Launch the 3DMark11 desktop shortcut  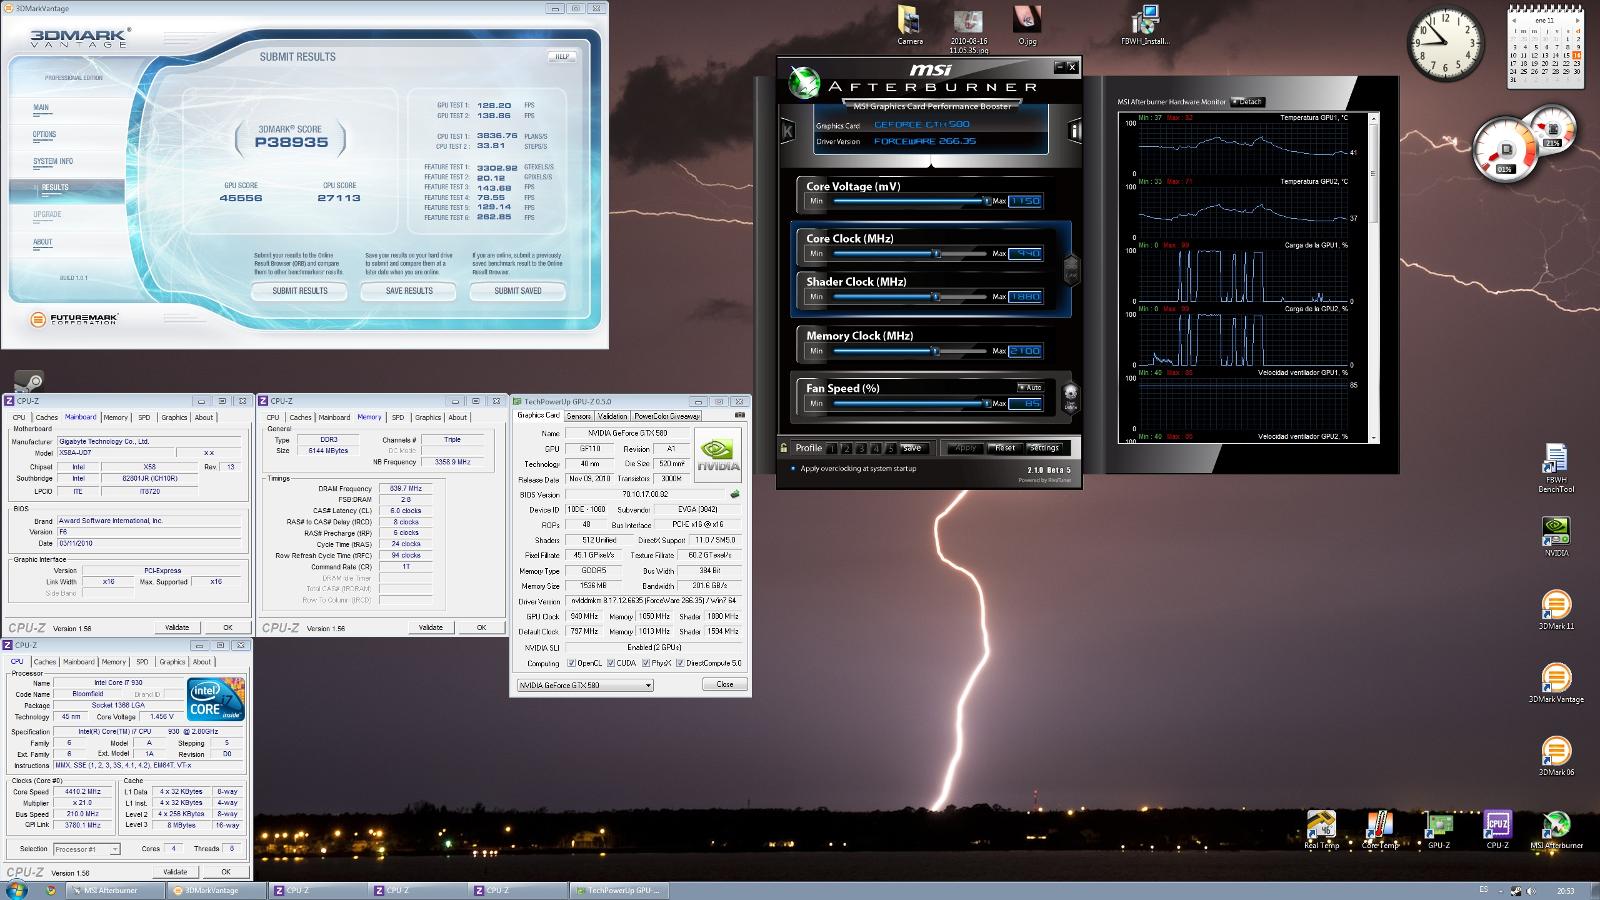(1556, 610)
